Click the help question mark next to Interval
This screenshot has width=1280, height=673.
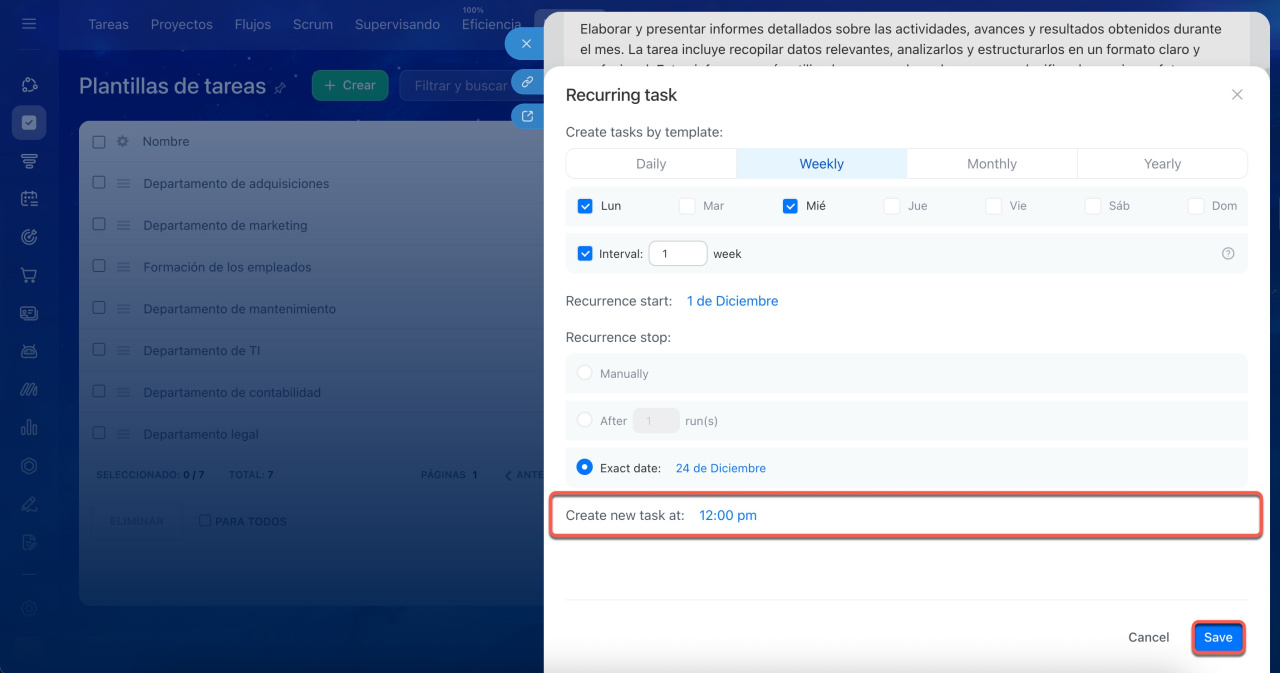1228,254
